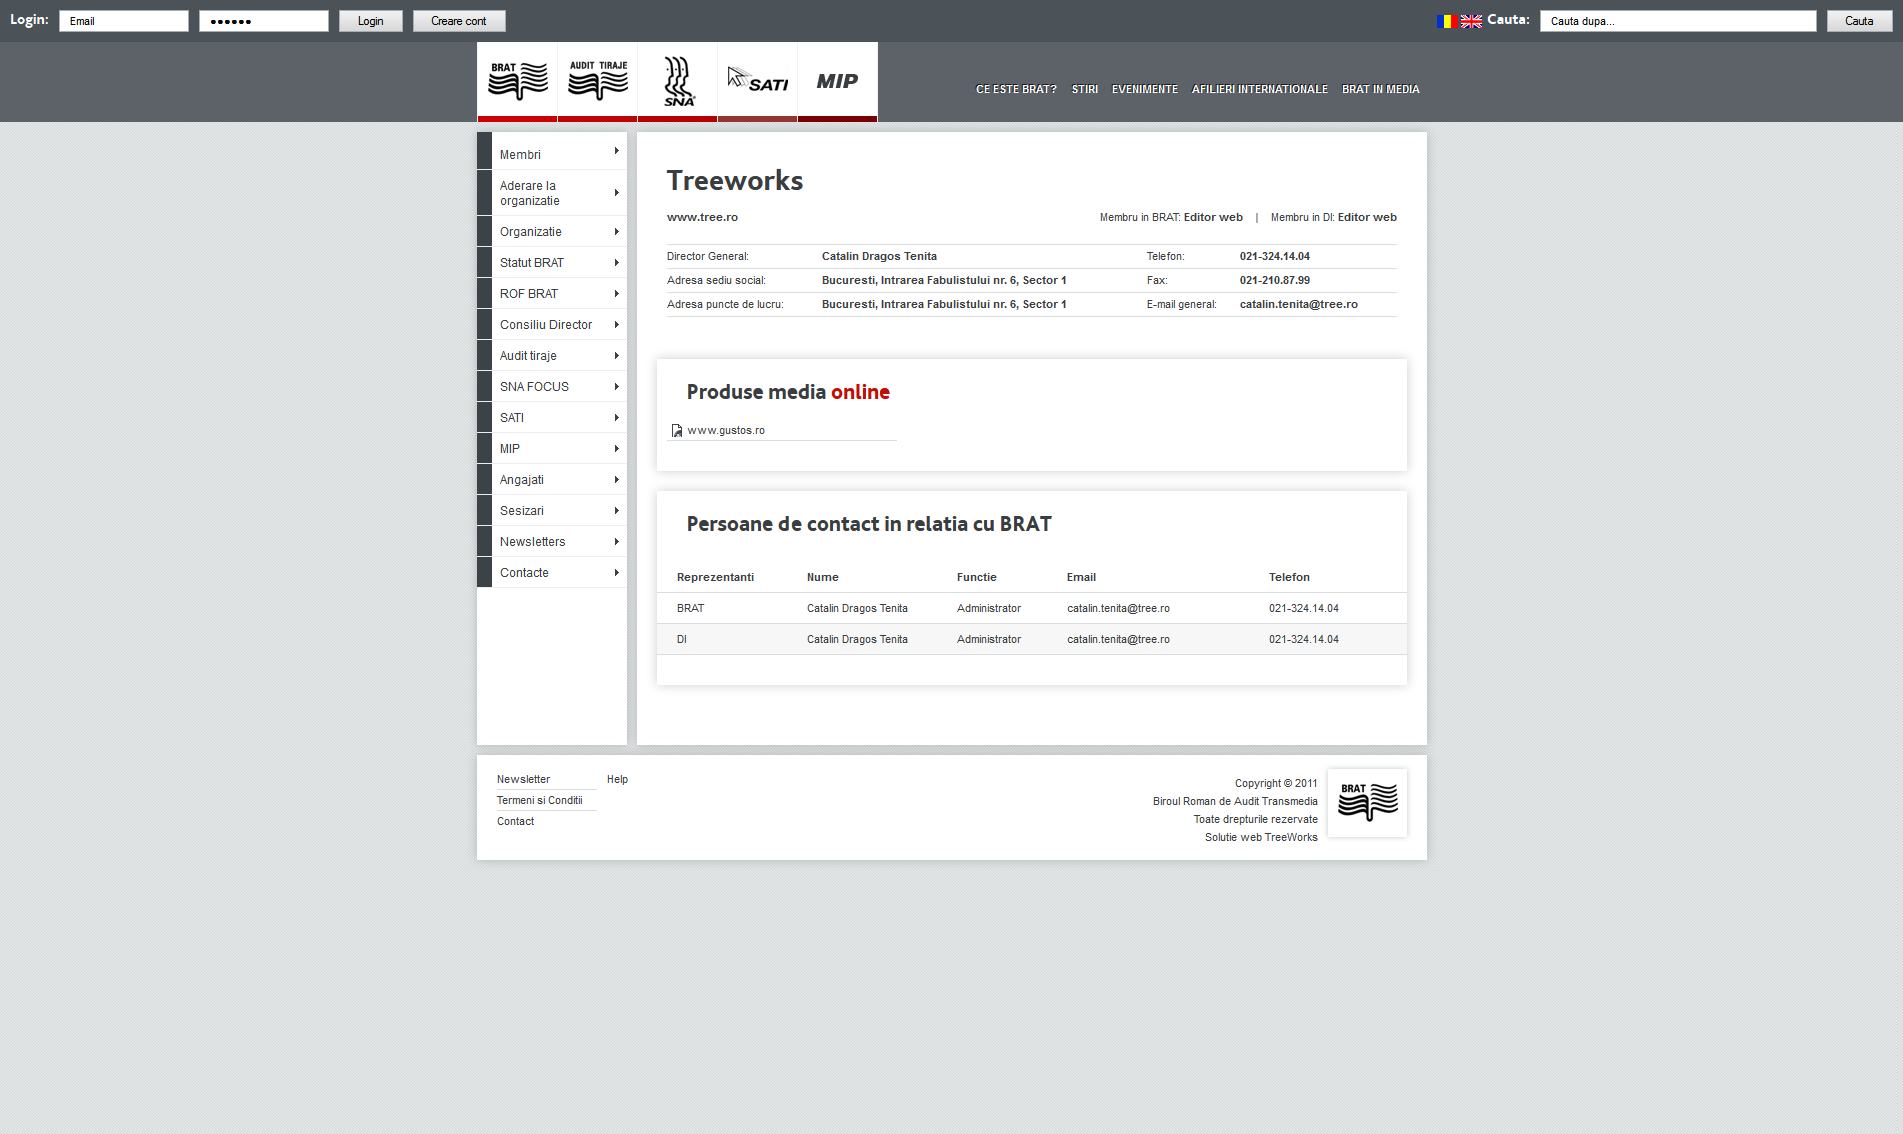Screen dimensions: 1903x1134
Task: Open the www.gustos.ro link
Action: (726, 430)
